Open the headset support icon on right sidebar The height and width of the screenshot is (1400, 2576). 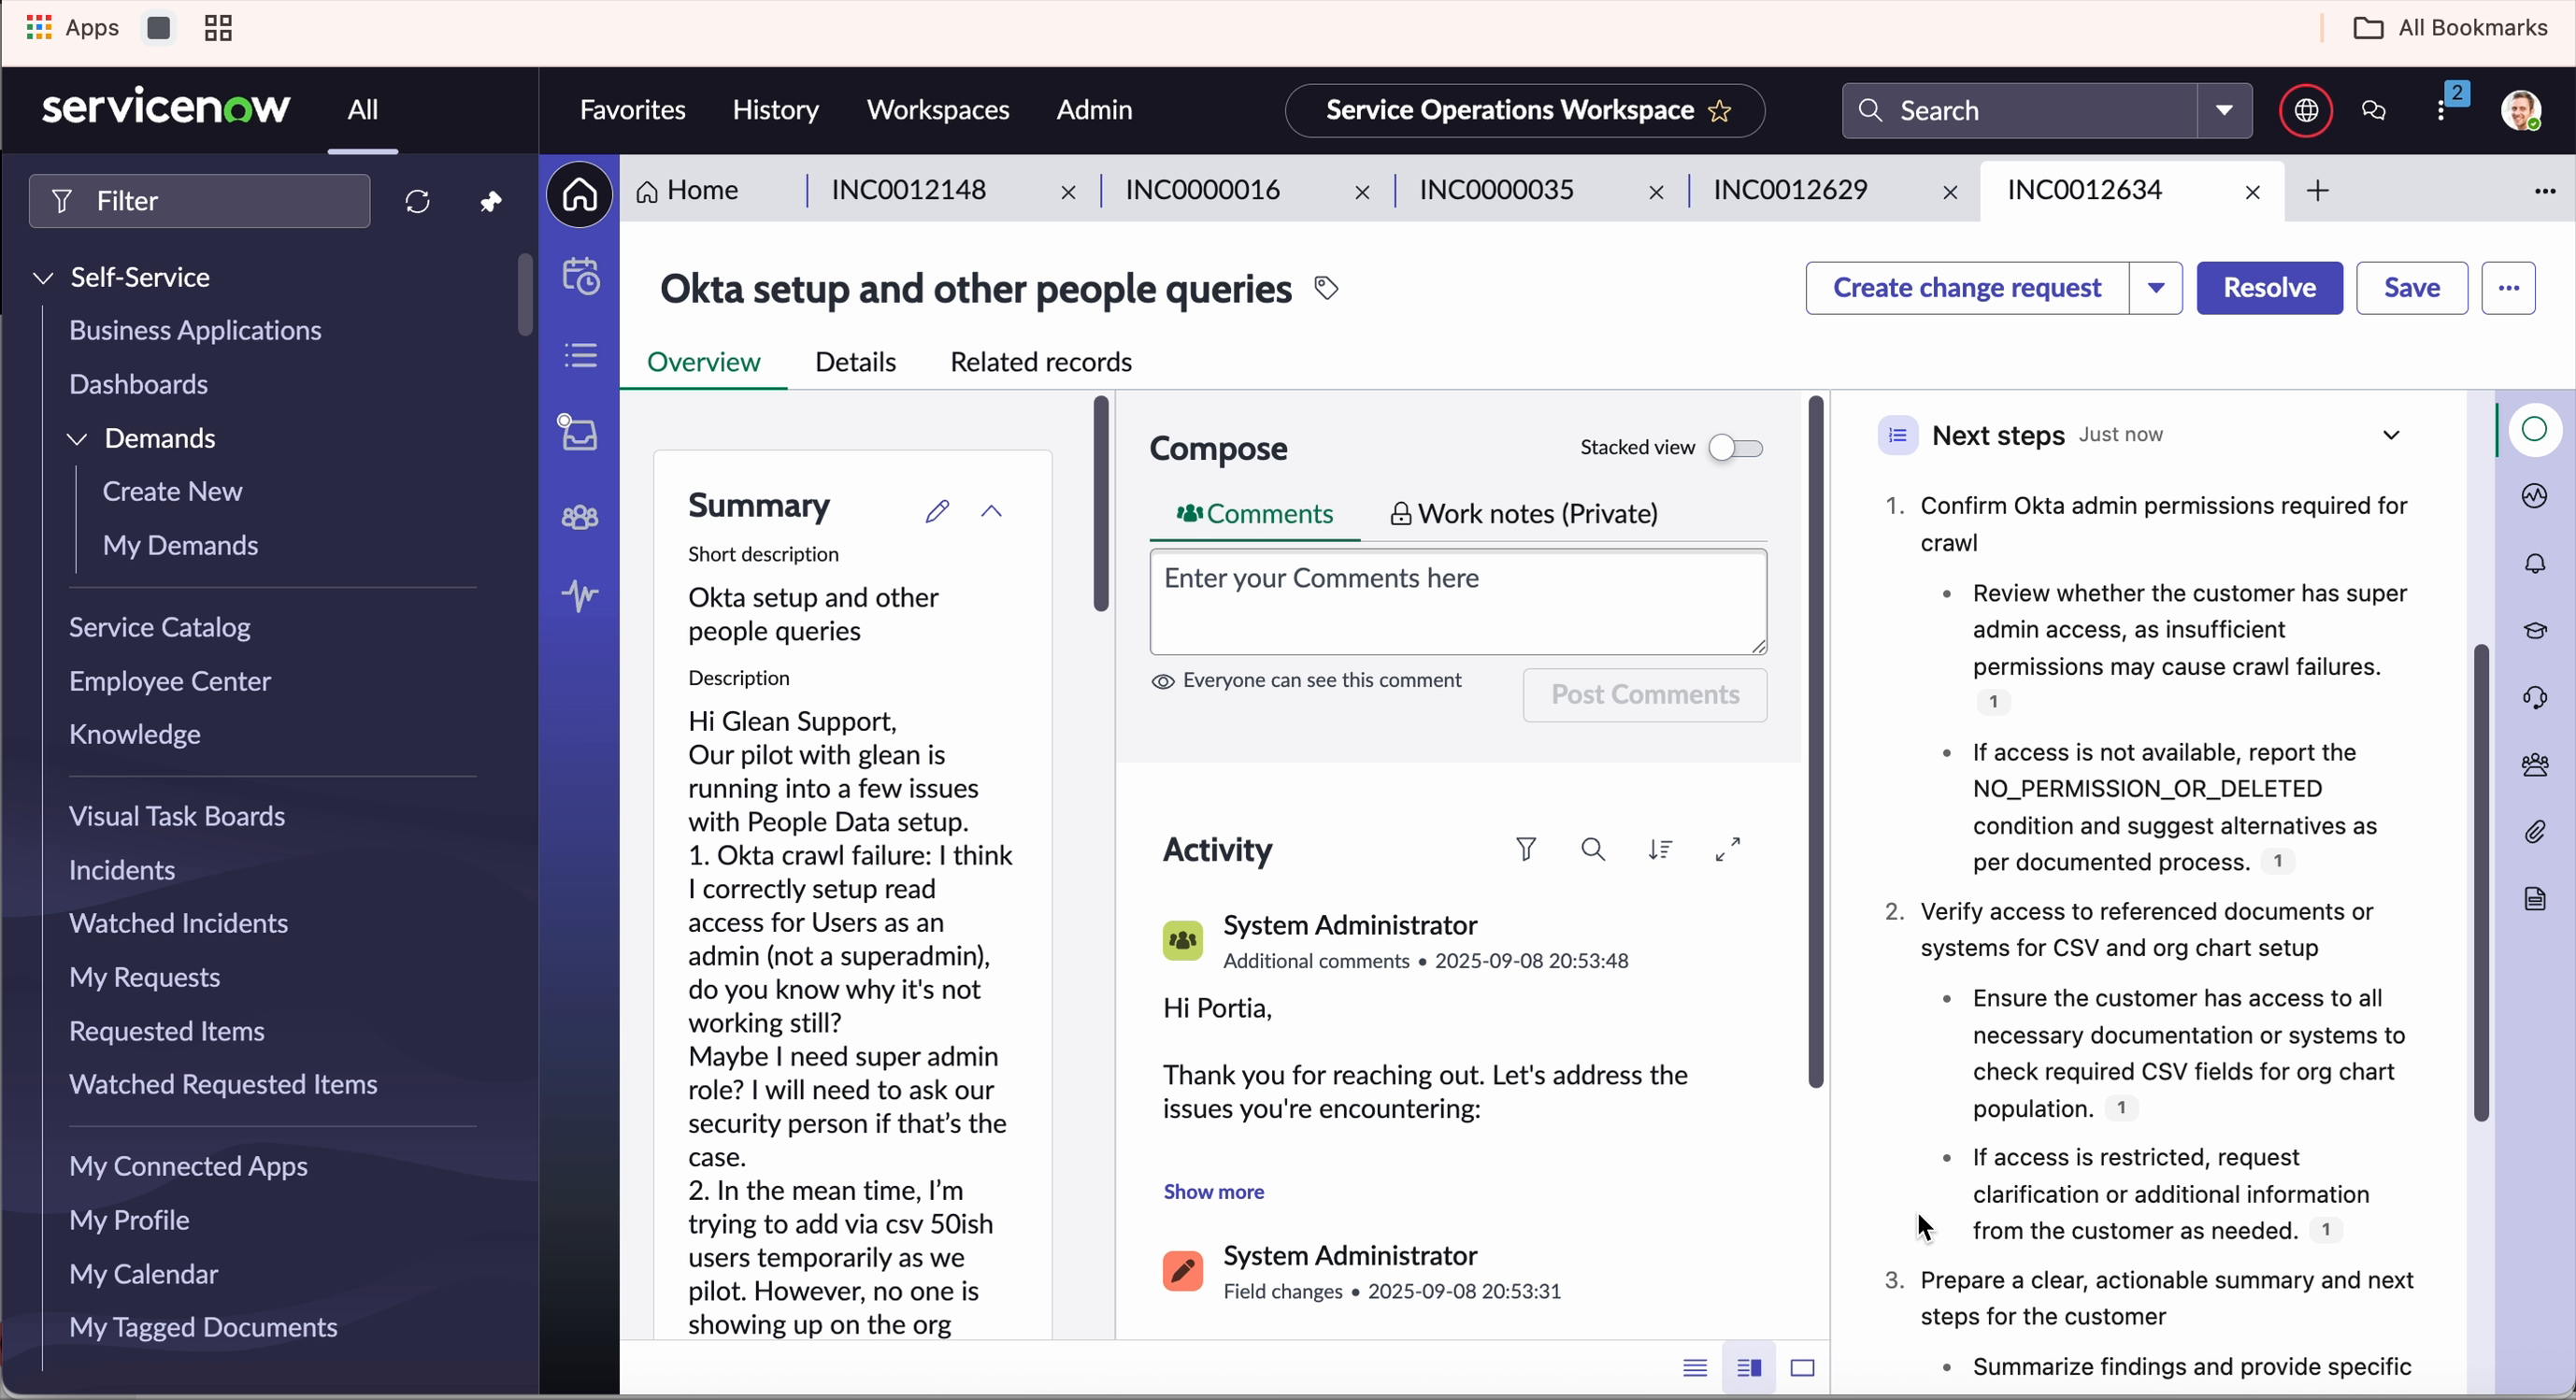pyautogui.click(x=2537, y=696)
